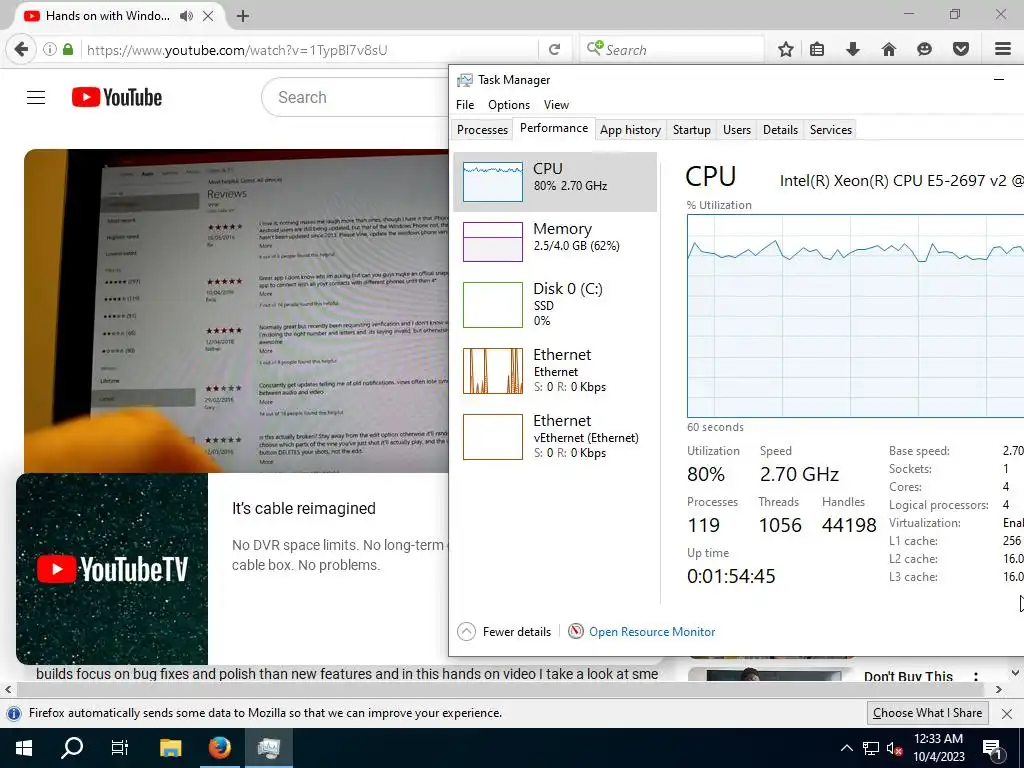Viewport: 1024px width, 768px height.
Task: Click the Open Resource Monitor link
Action: click(x=652, y=632)
